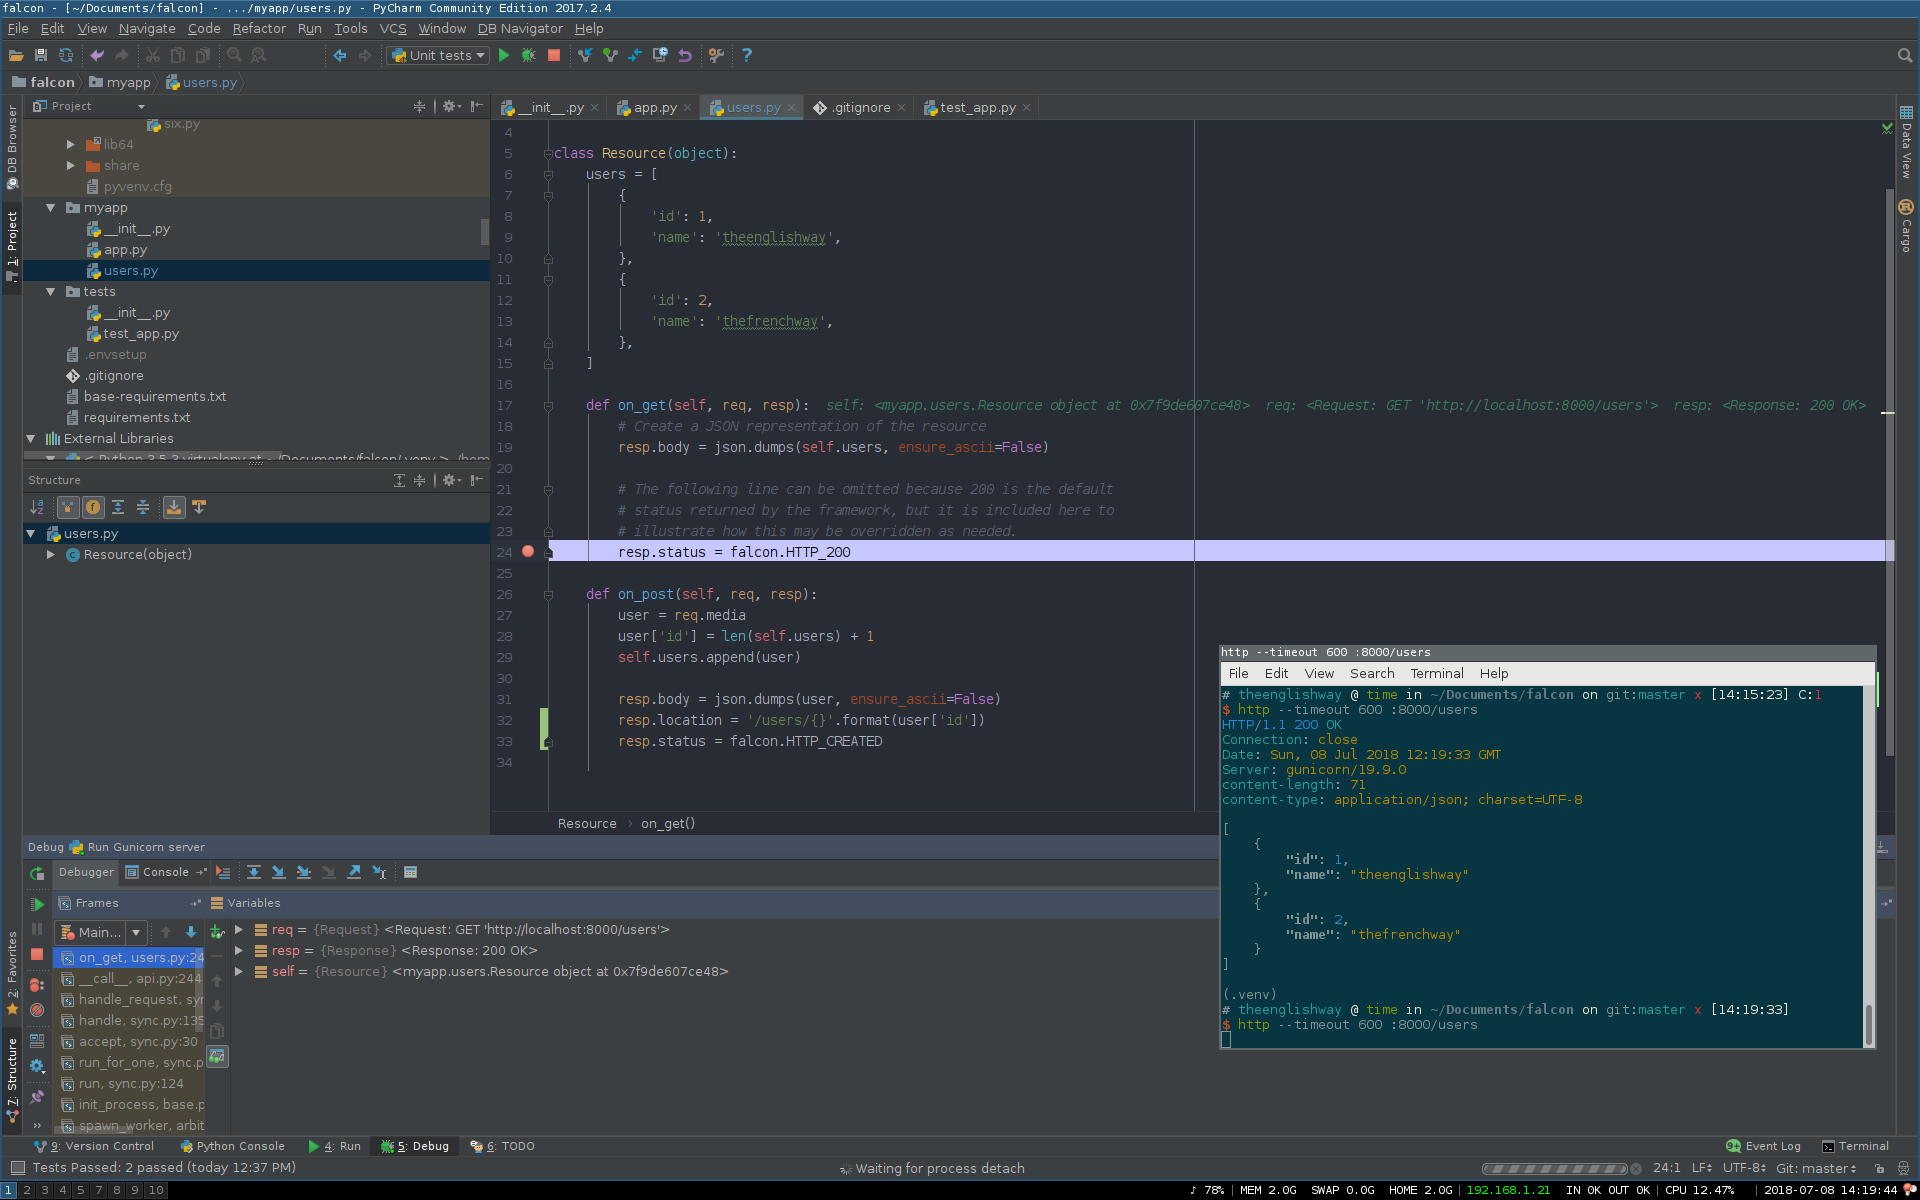Image resolution: width=1920 pixels, height=1200 pixels.
Task: Collapse the tests folder in project tree
Action: tap(51, 292)
